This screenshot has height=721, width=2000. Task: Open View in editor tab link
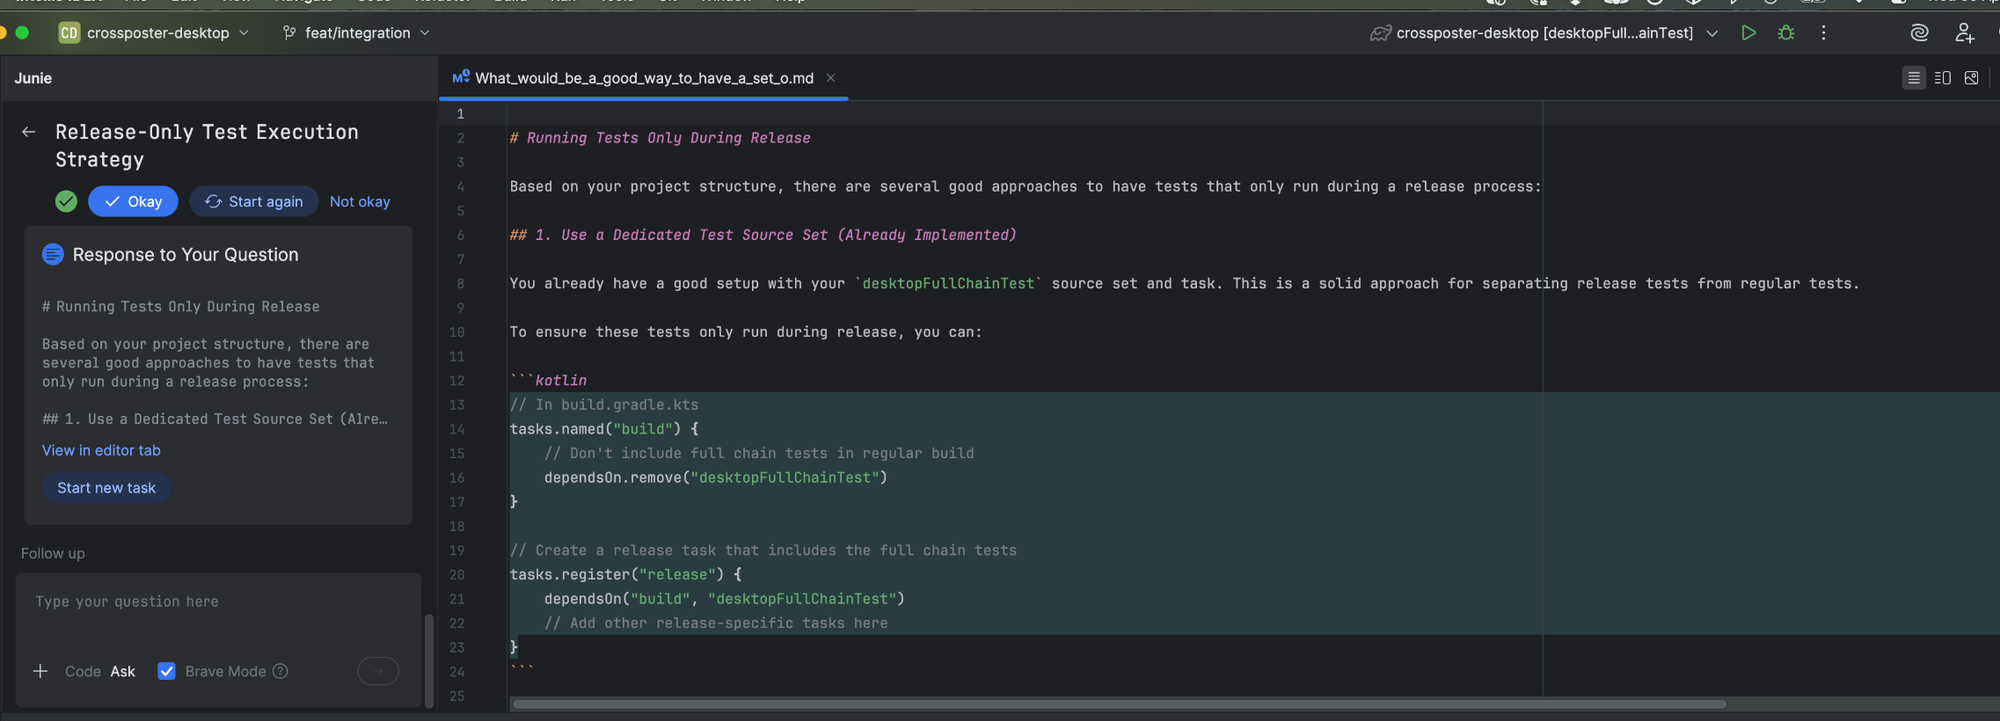pyautogui.click(x=101, y=450)
